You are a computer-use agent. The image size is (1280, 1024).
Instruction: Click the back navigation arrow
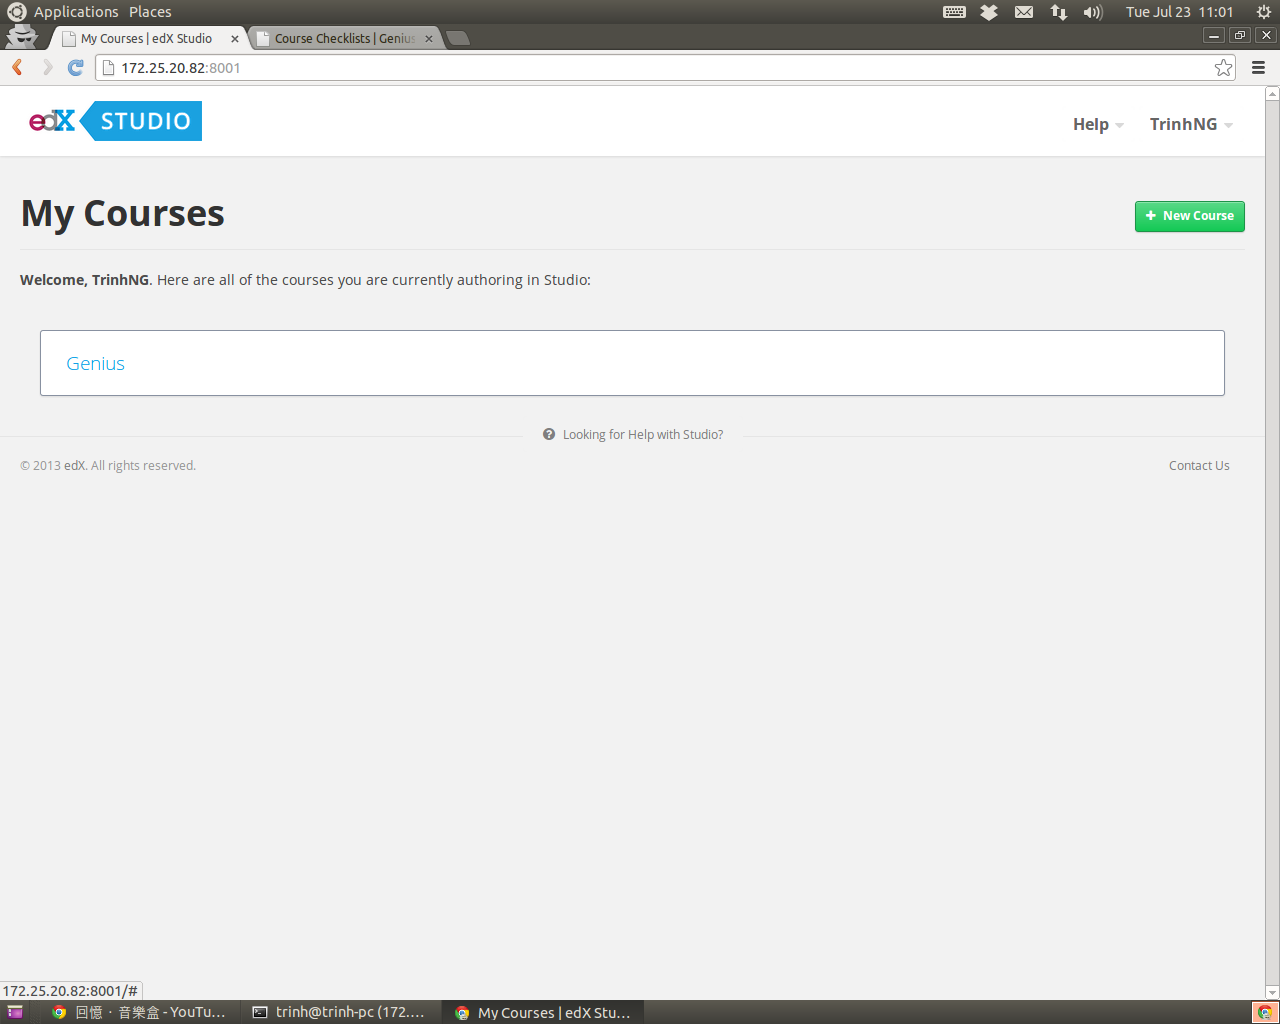pyautogui.click(x=16, y=67)
